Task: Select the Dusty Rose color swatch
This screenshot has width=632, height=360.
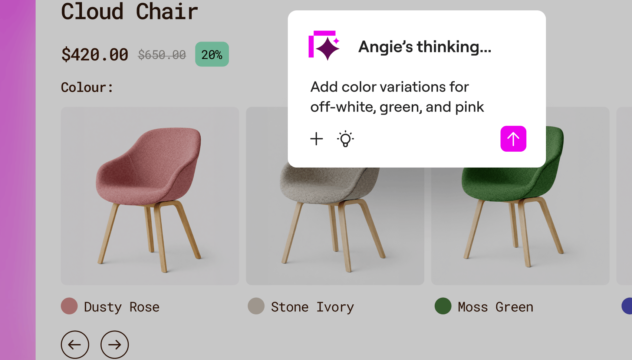Action: (x=69, y=306)
